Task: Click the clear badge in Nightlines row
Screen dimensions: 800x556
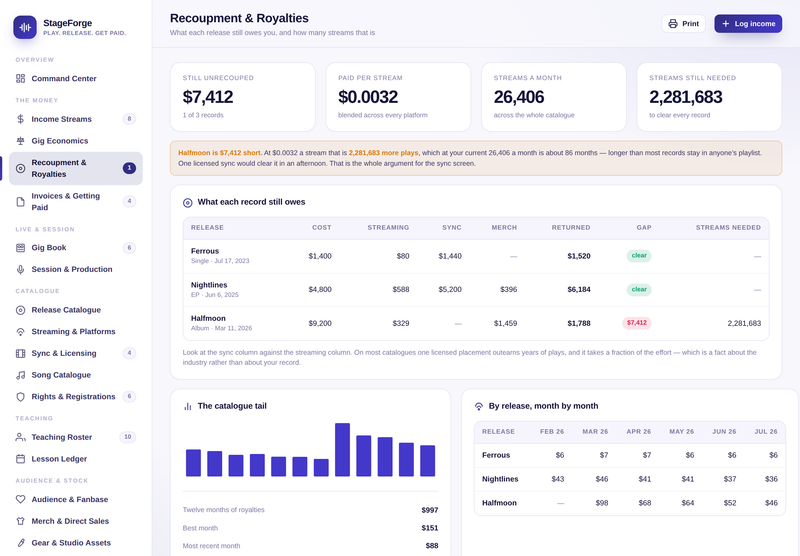Action: coord(639,289)
